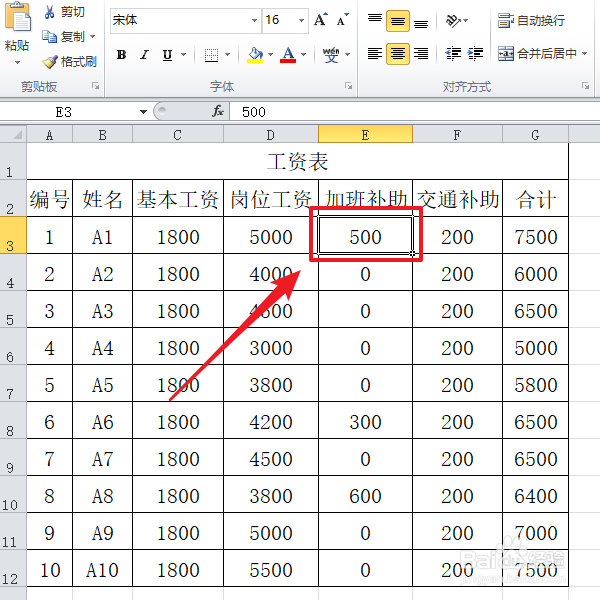Open the Name Box dropdown arrow
The image size is (600, 600).
point(143,112)
